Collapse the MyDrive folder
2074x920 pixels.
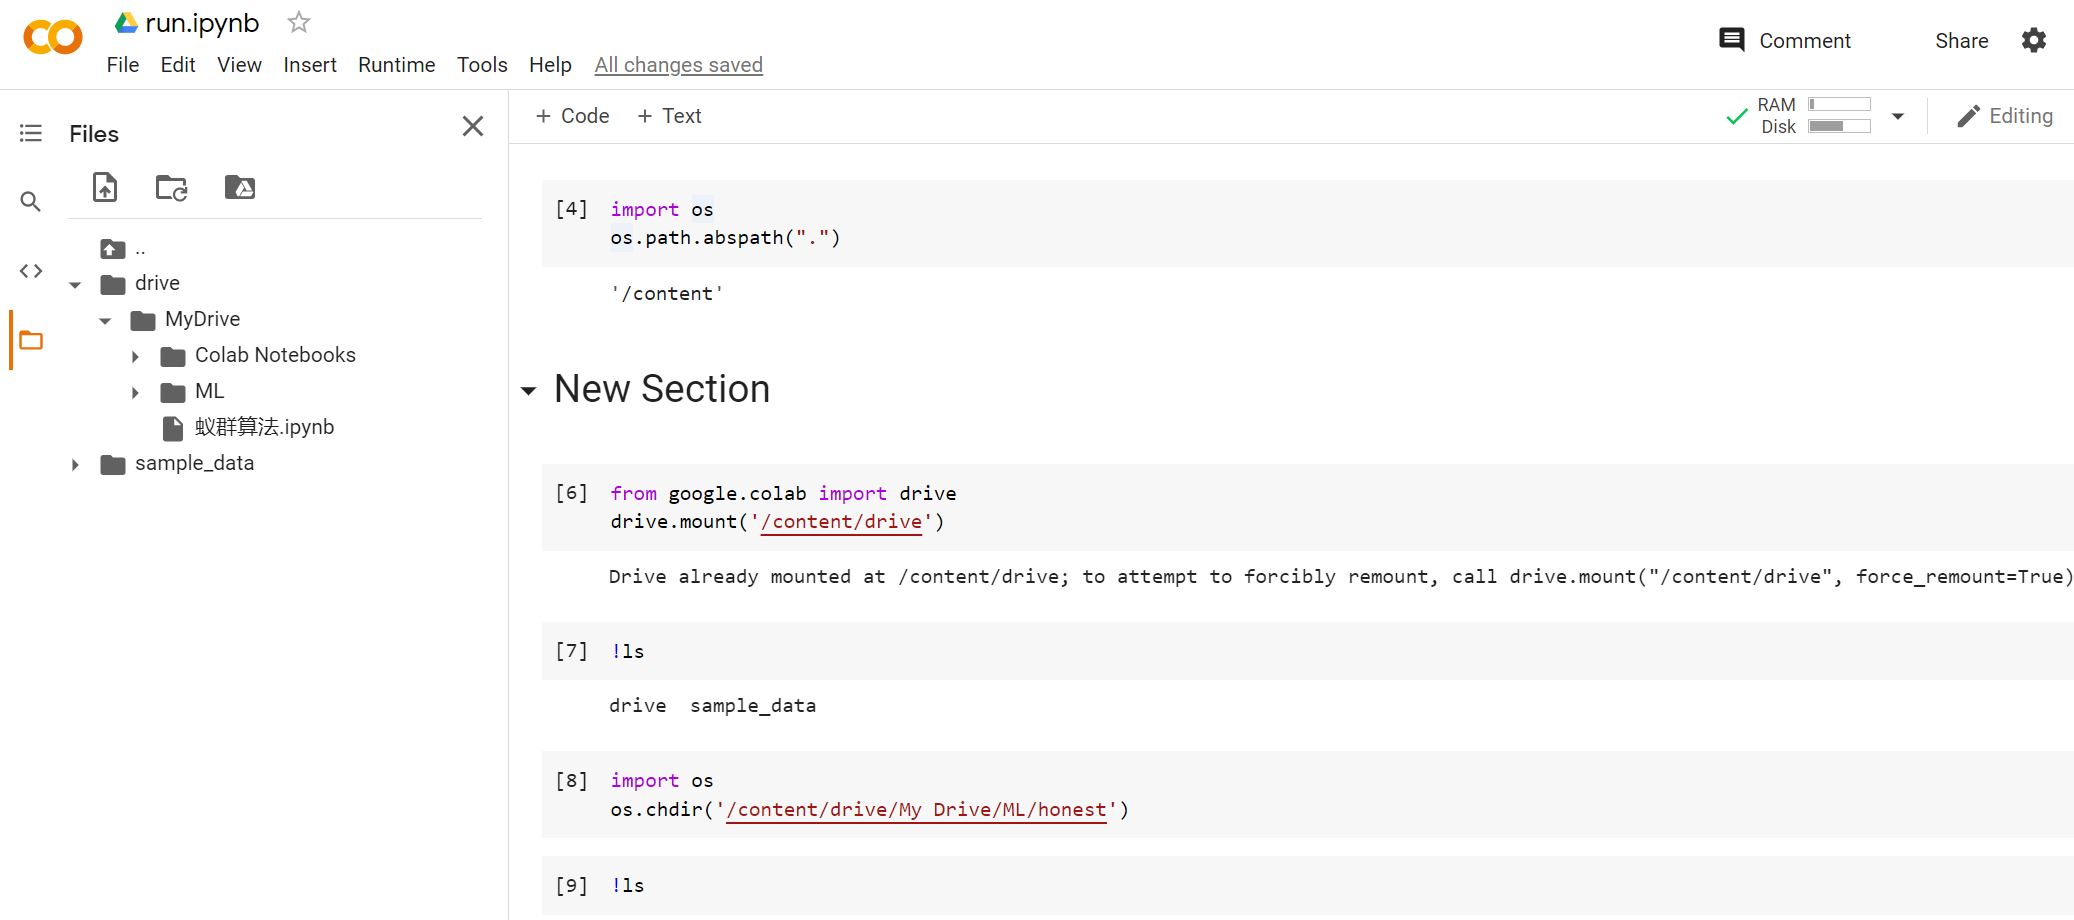[105, 320]
